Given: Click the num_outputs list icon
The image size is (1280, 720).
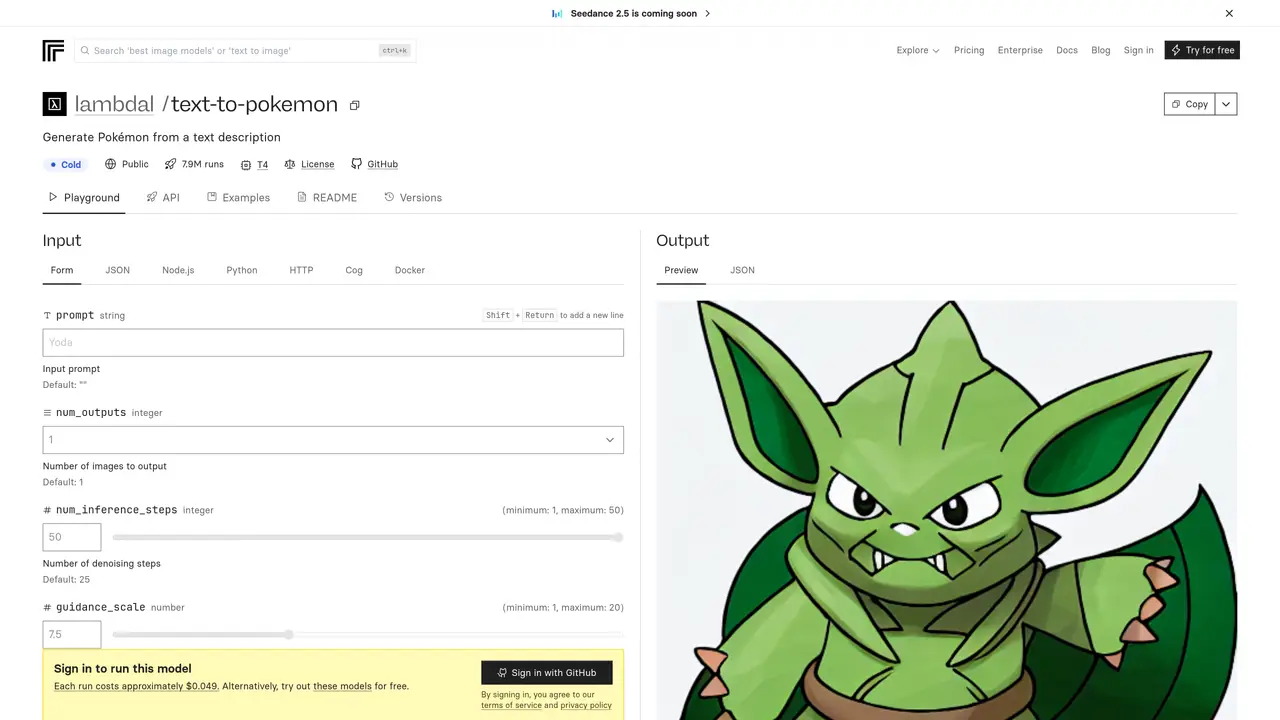Looking at the screenshot, I should [x=47, y=412].
